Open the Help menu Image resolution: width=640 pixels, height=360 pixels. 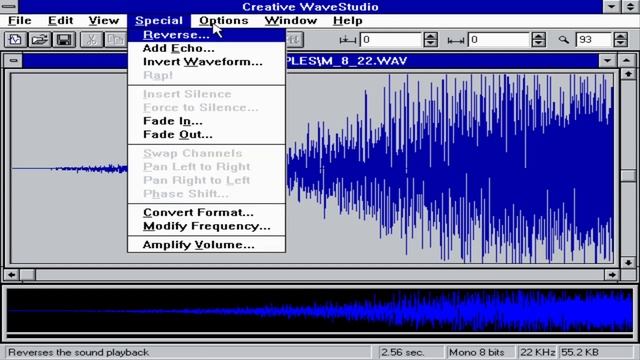point(347,20)
